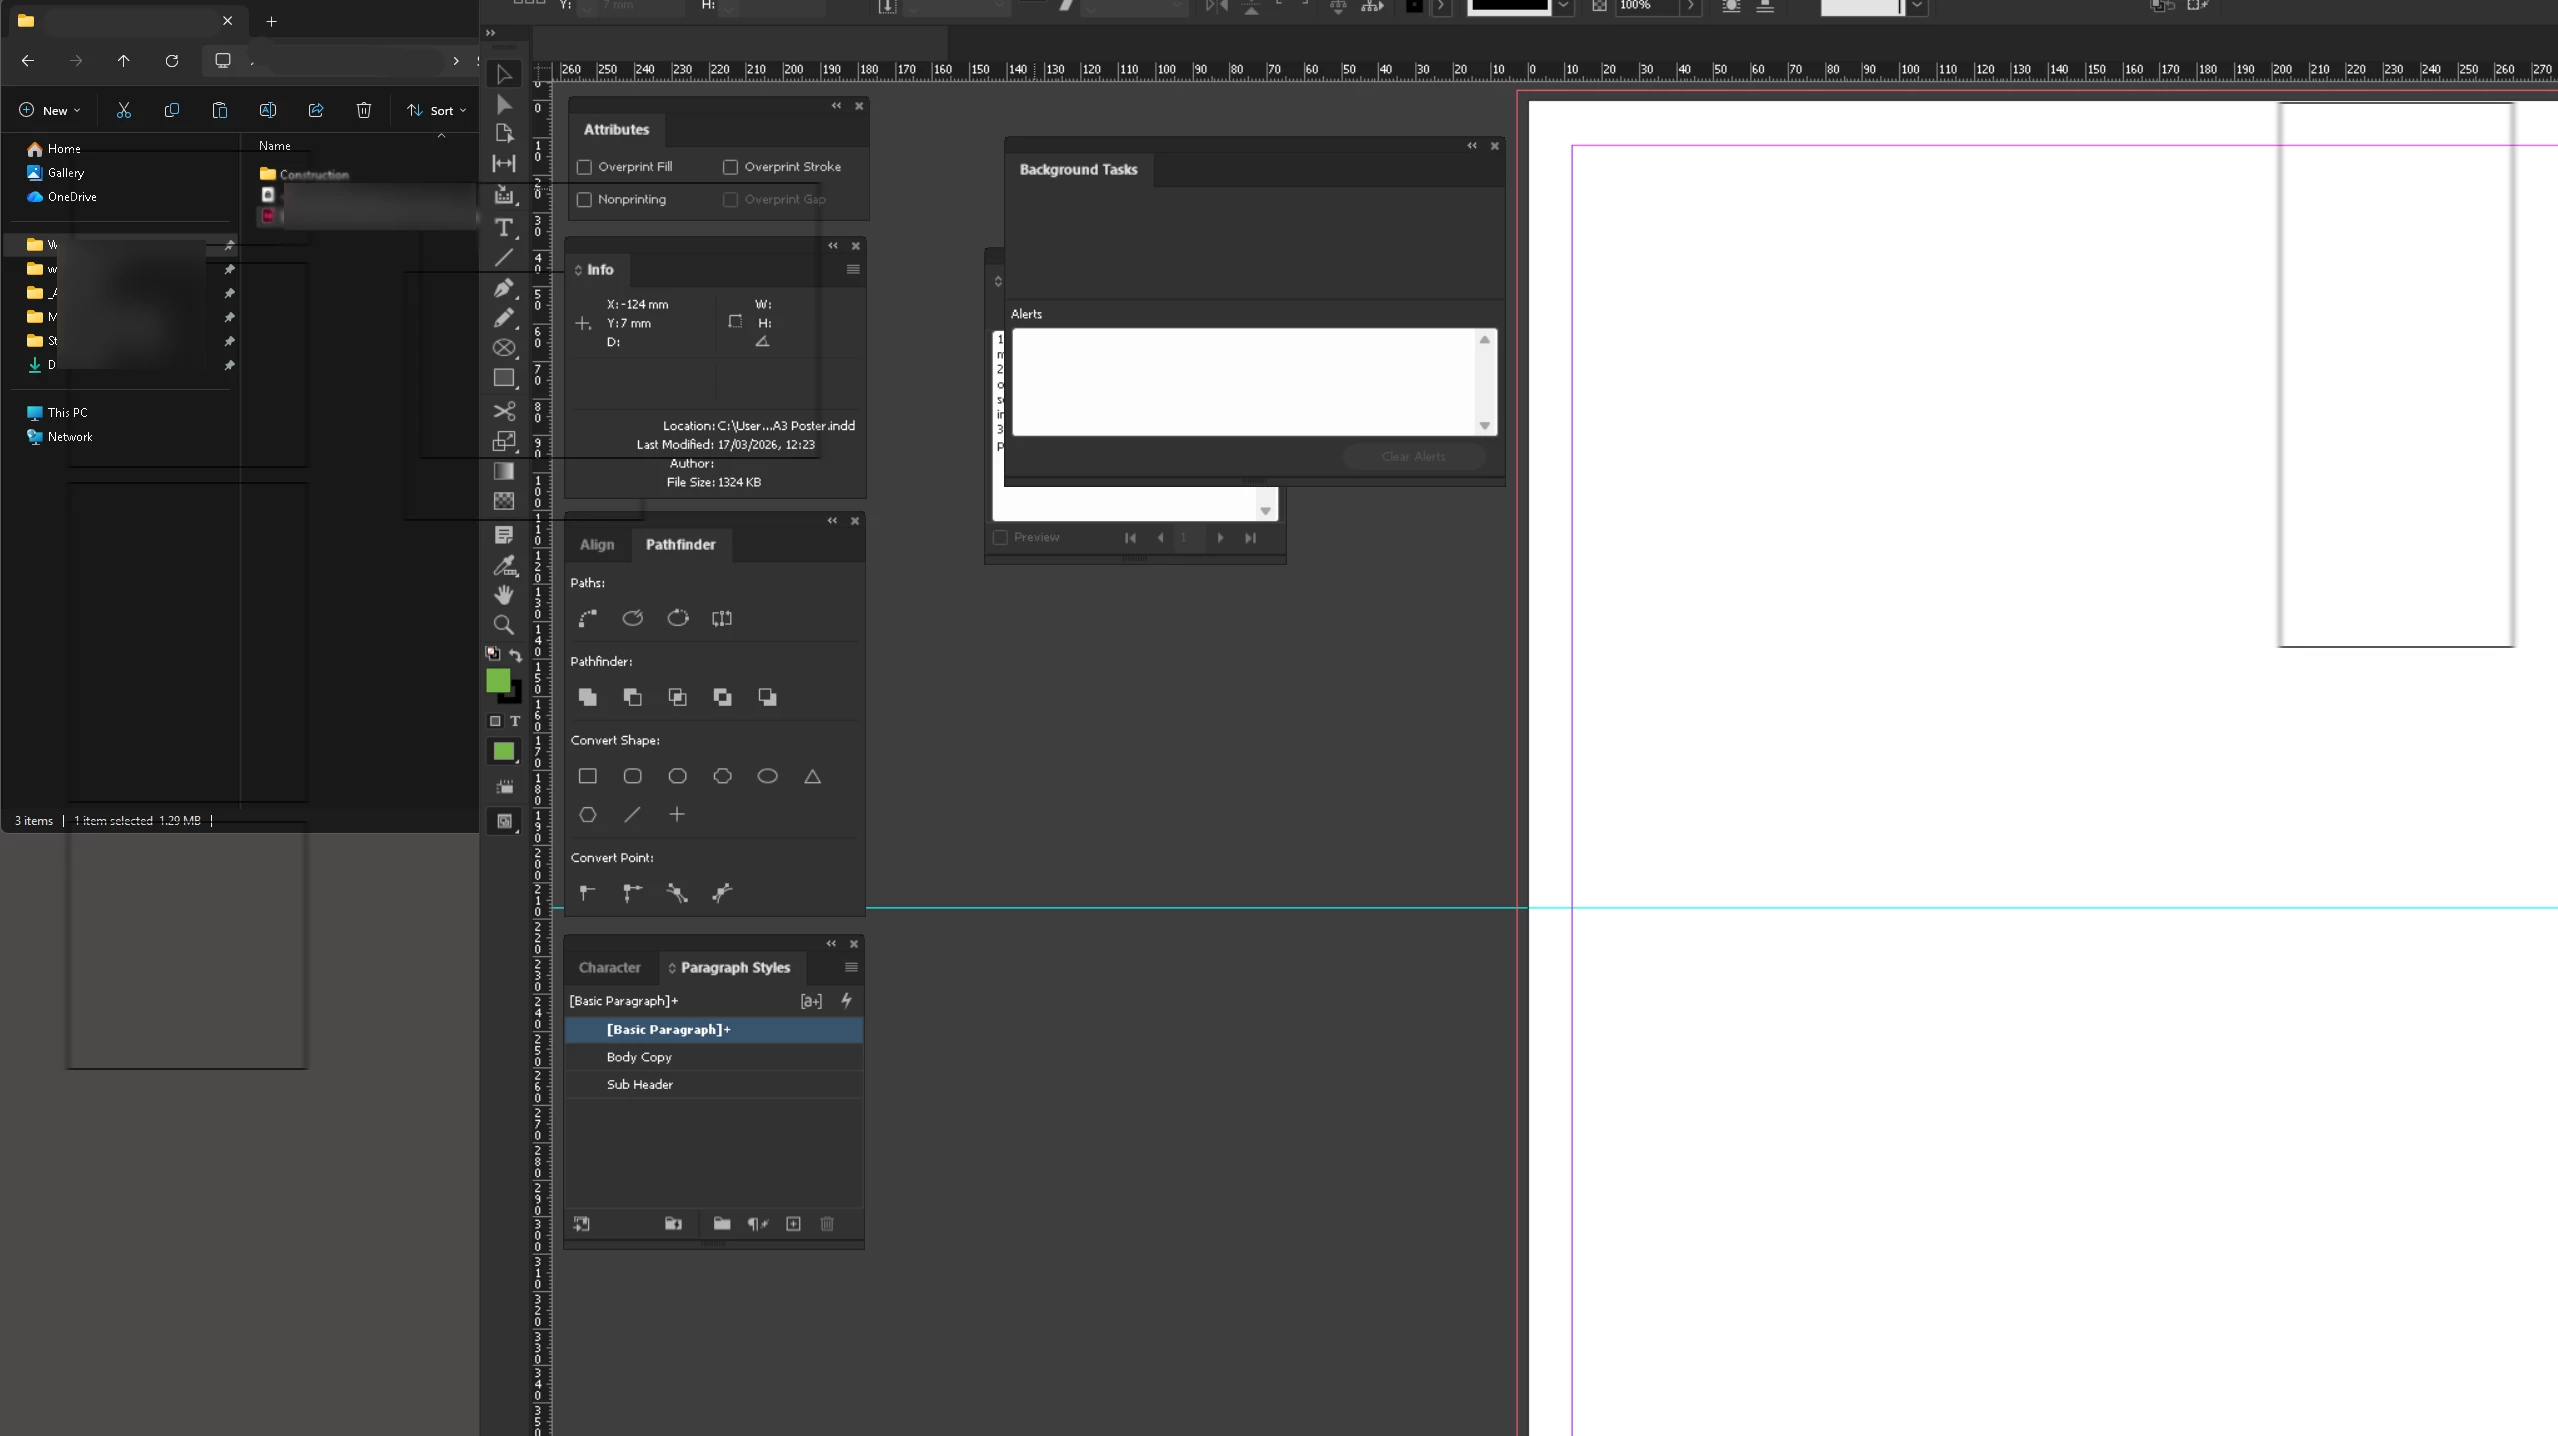The image size is (2558, 1436).
Task: Enable the Overprint Stroke checkbox
Action: point(731,167)
